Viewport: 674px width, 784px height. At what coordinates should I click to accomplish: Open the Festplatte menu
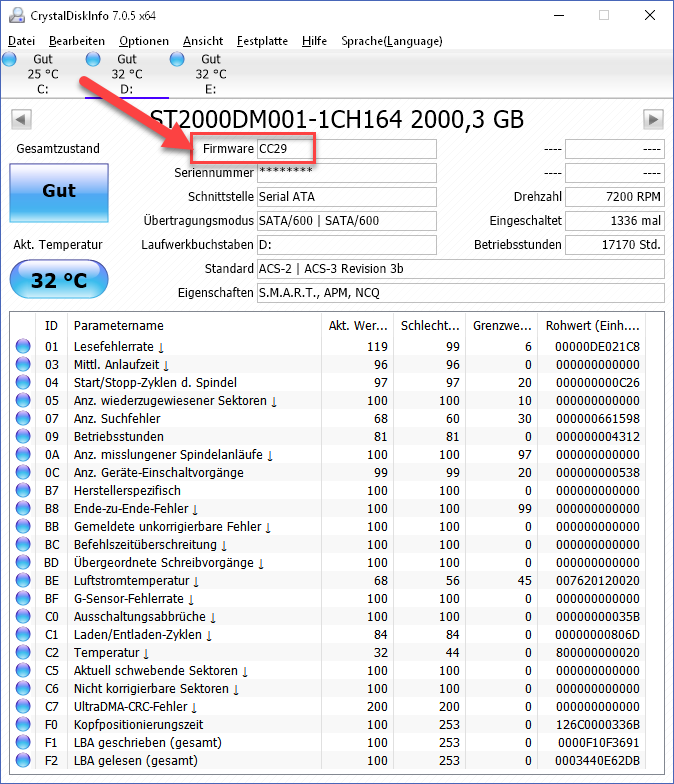262,41
